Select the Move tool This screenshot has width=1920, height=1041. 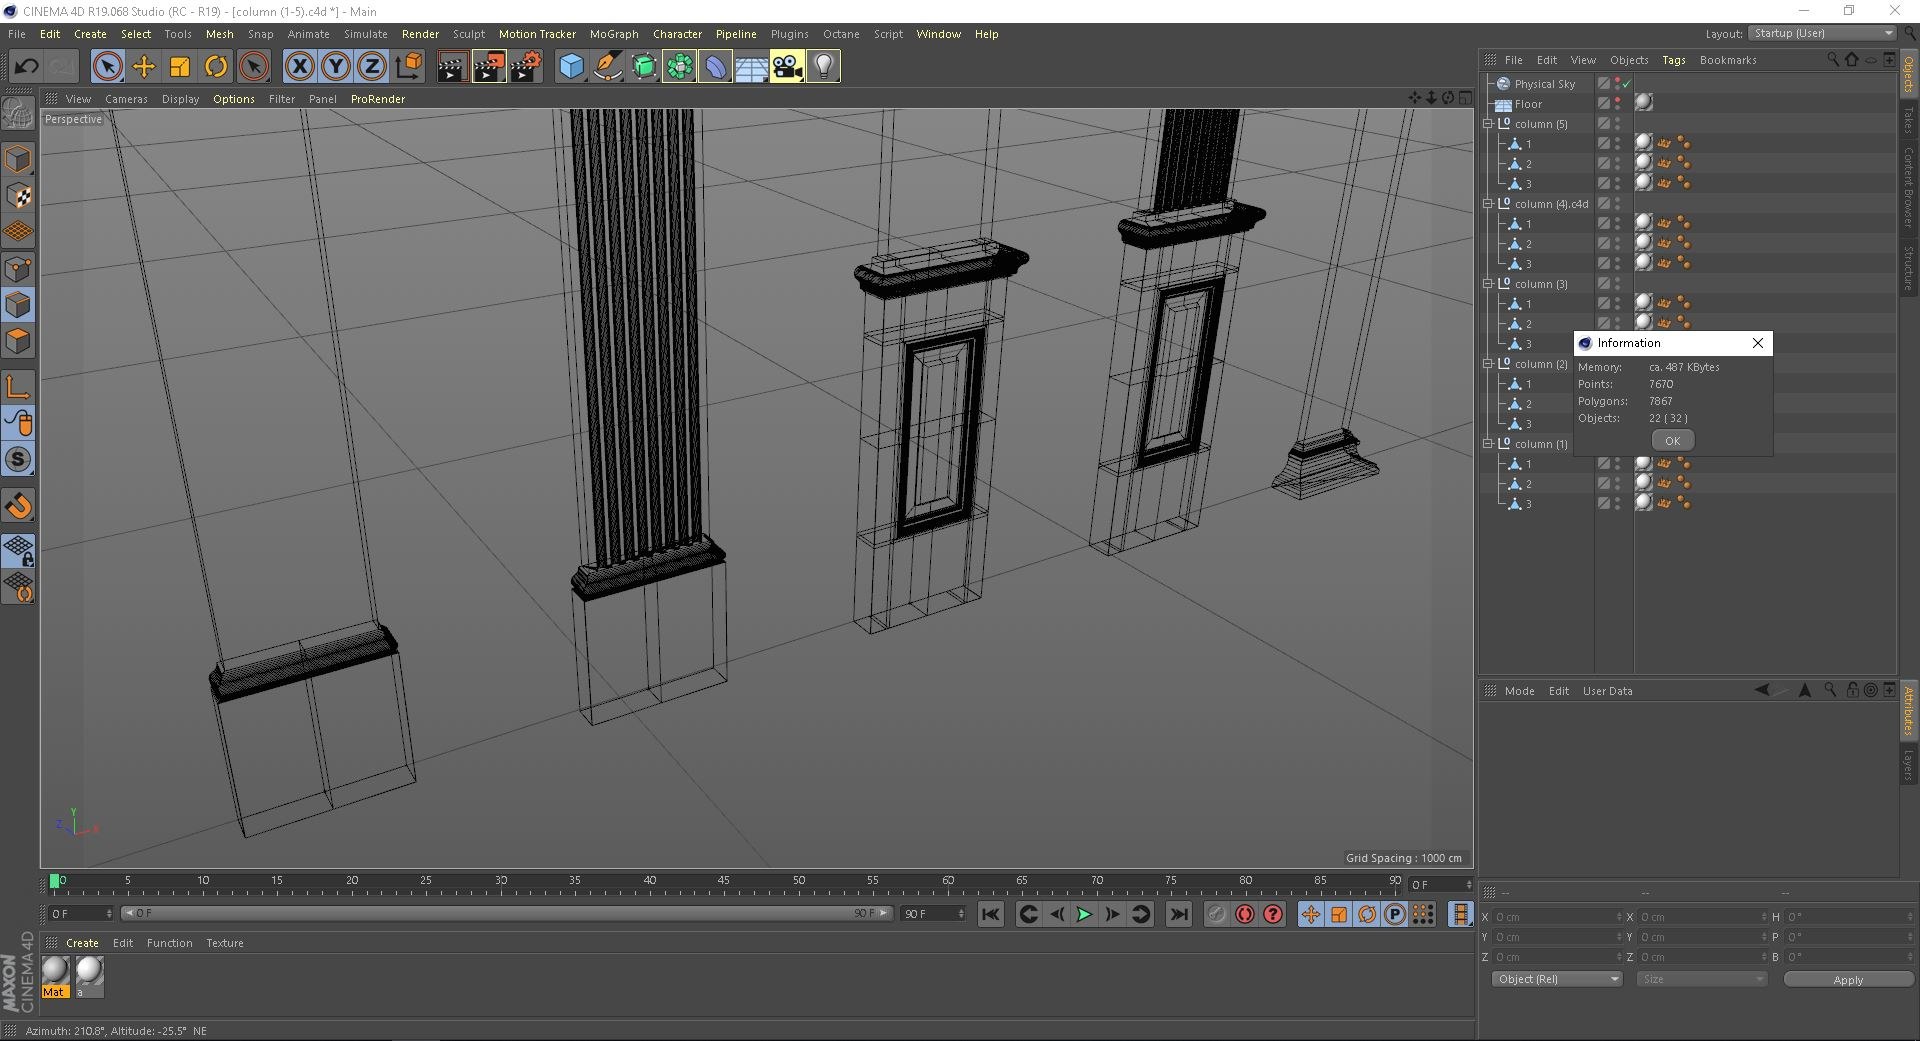[144, 67]
